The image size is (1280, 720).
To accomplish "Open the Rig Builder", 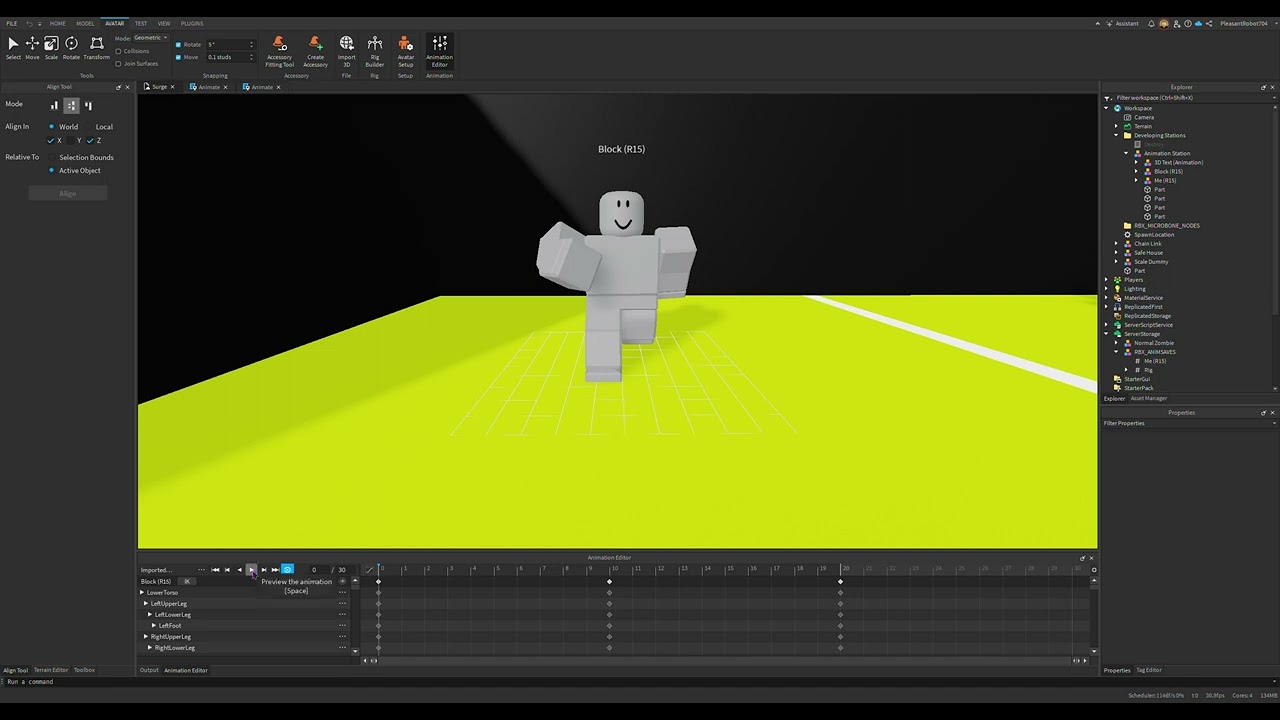I will click(x=375, y=48).
